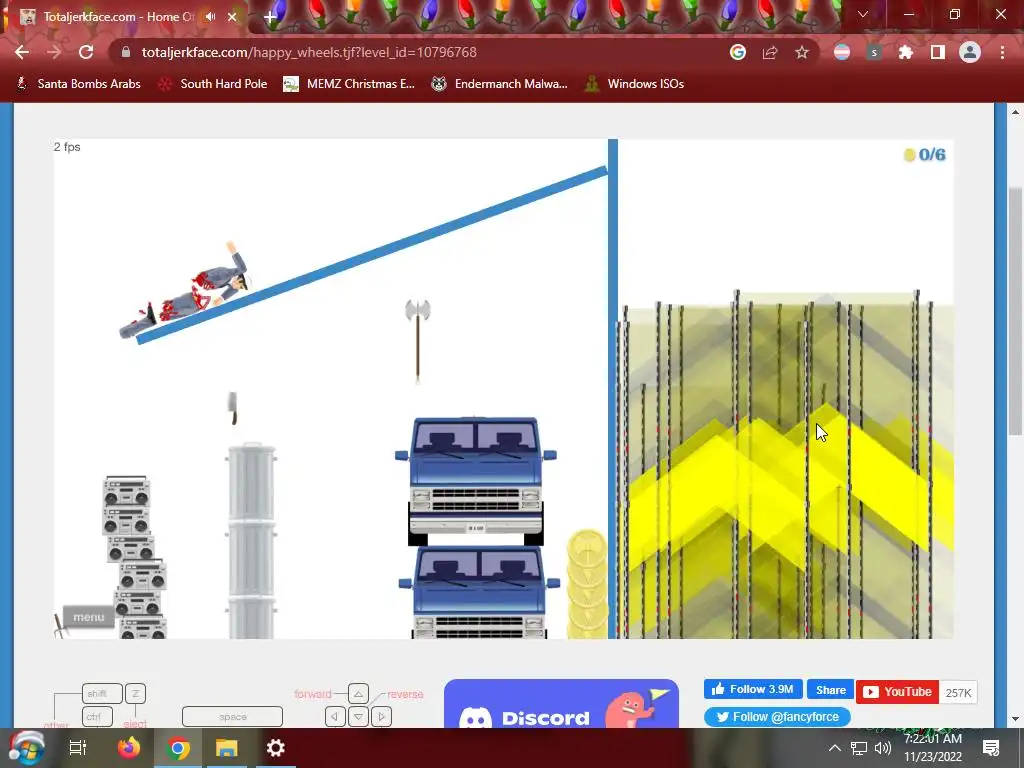Screen dimensions: 1024x768
Task: Open the notification center icon
Action: click(x=991, y=748)
